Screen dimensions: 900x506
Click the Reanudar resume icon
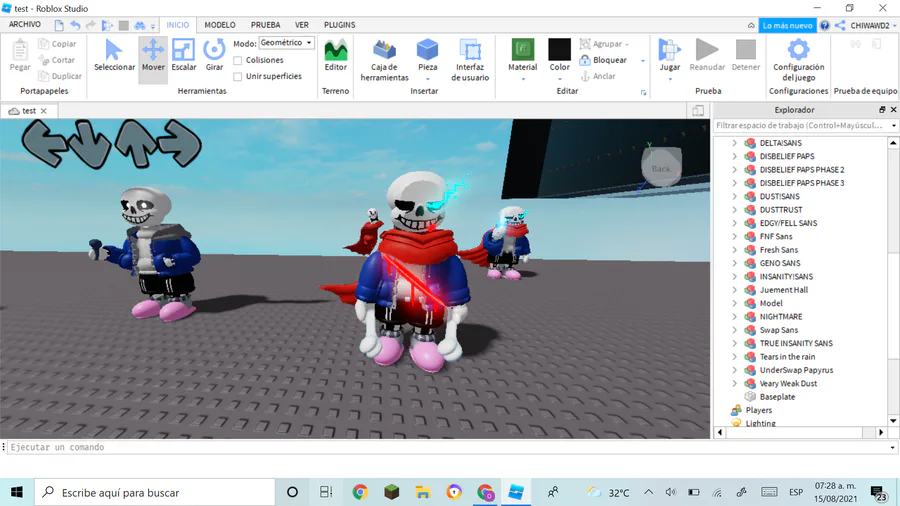pyautogui.click(x=707, y=50)
